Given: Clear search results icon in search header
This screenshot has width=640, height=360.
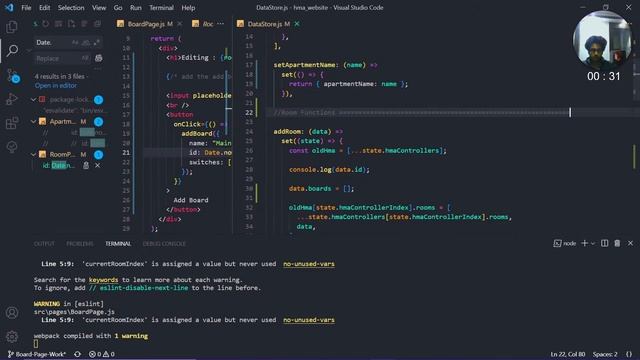Looking at the screenshot, I should [59, 24].
